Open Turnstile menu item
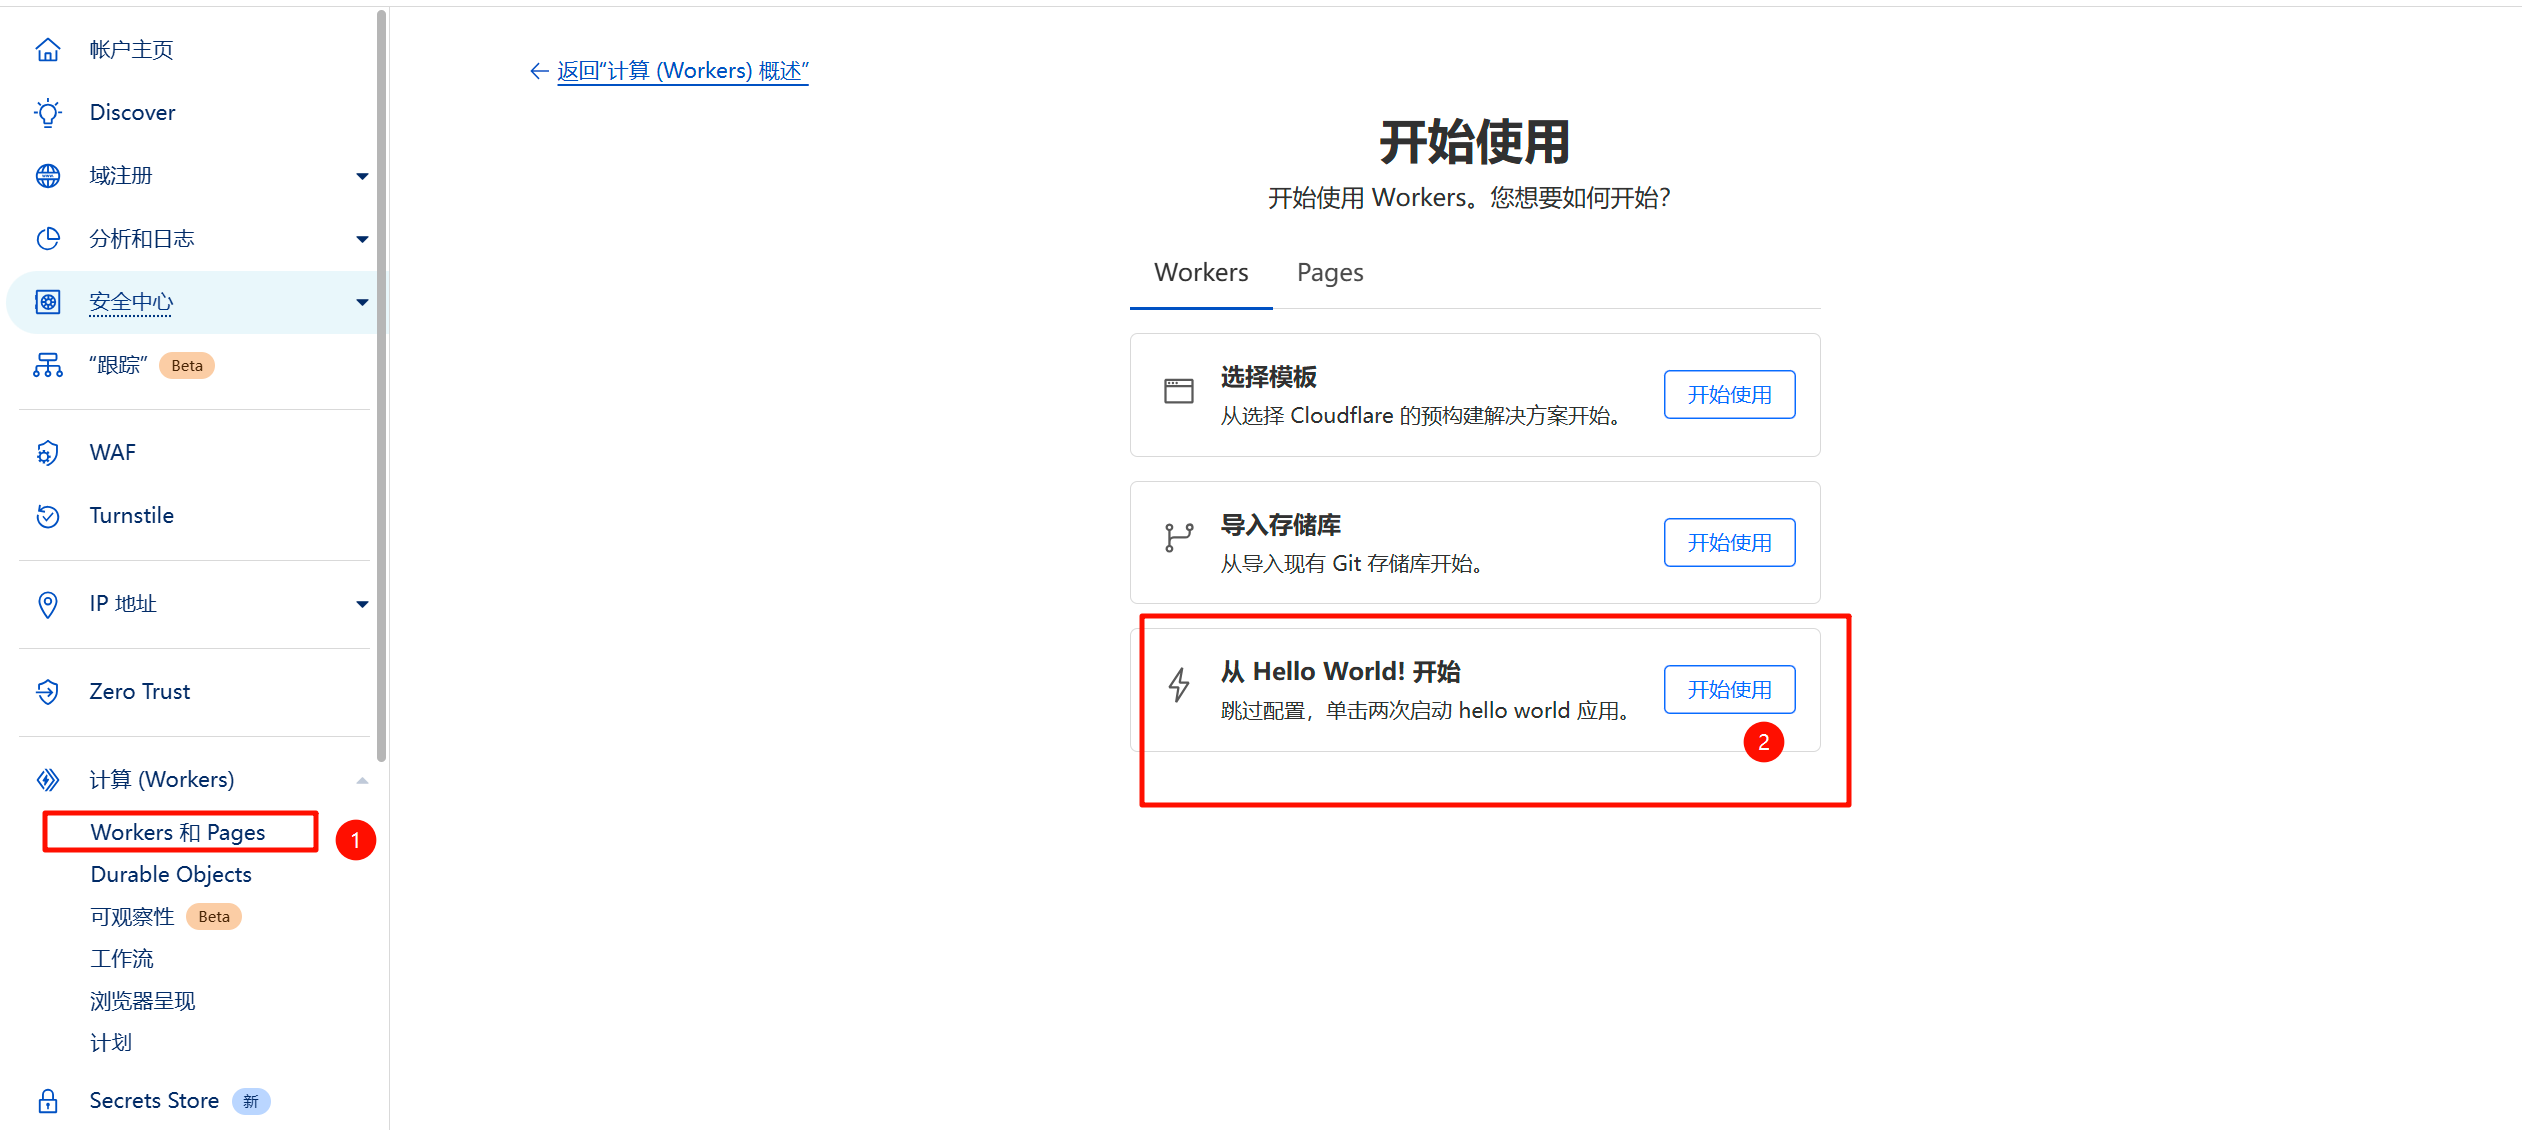 132,516
